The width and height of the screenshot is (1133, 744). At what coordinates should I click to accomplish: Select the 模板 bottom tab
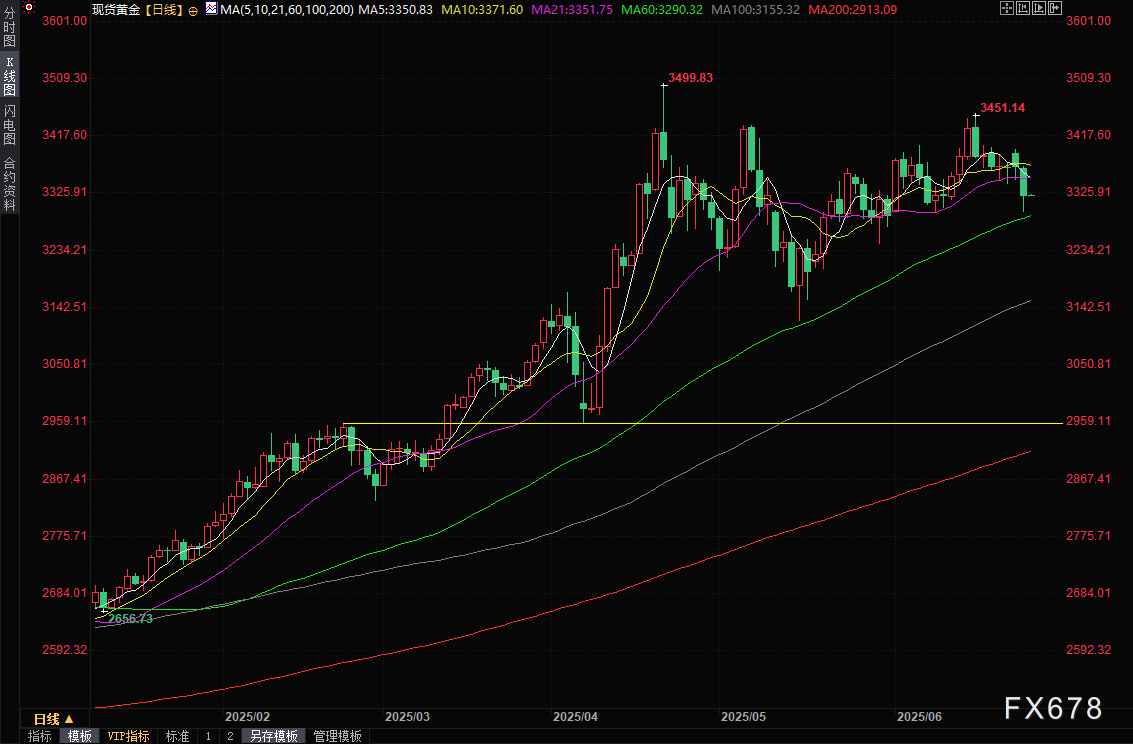[x=80, y=736]
